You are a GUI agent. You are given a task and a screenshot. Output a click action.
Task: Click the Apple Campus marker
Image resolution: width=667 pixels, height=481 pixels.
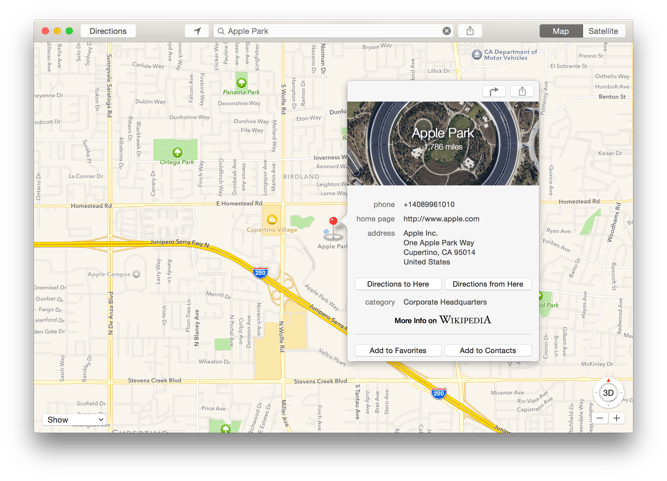coord(136,274)
